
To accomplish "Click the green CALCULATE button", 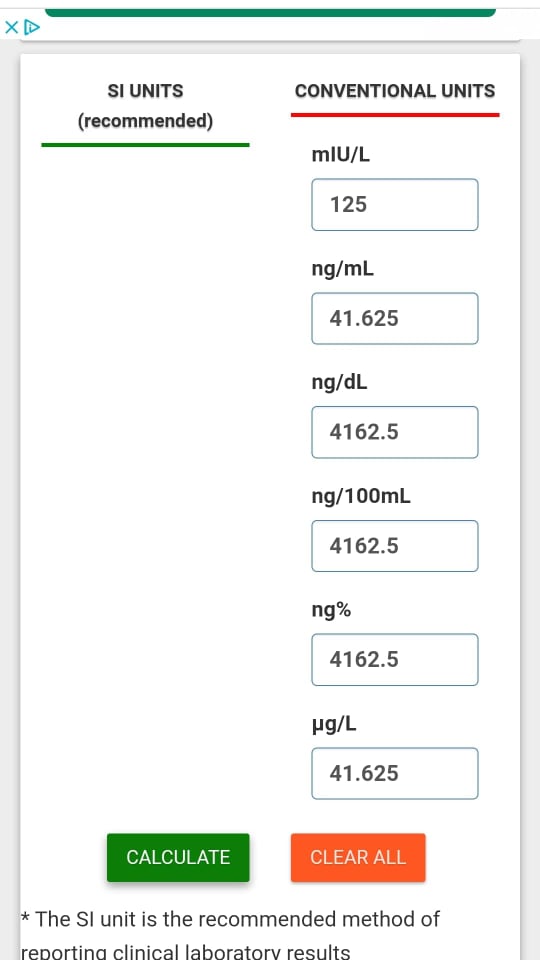I will pyautogui.click(x=178, y=857).
